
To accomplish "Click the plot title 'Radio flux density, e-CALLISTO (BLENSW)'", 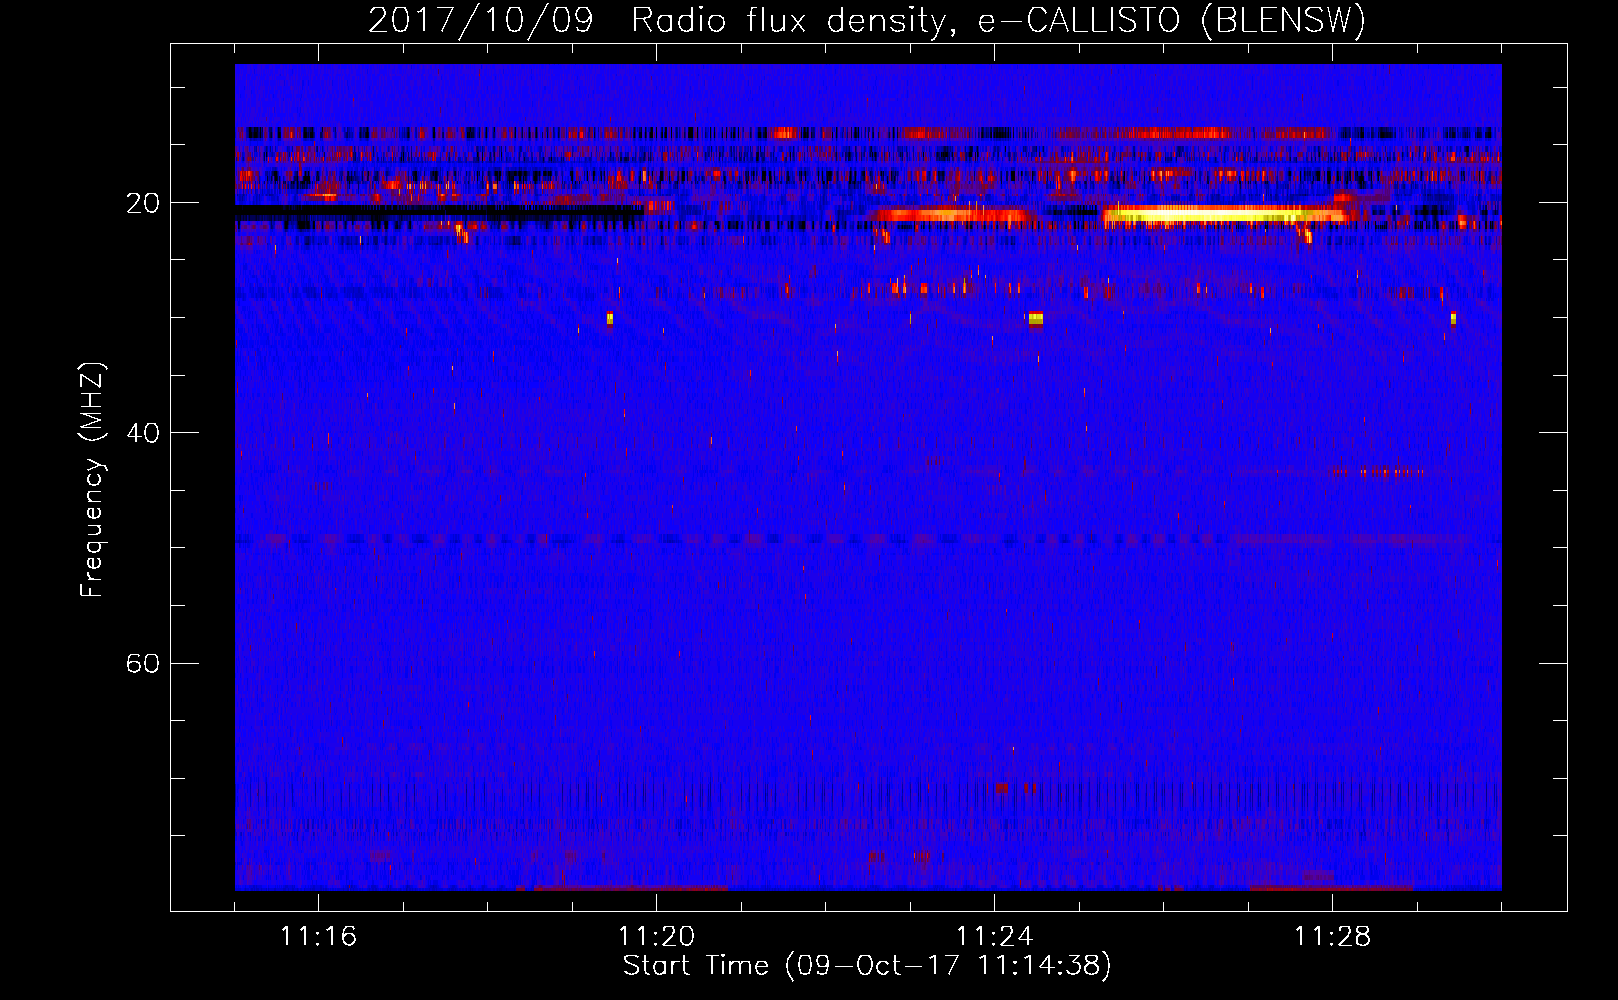I will (998, 20).
